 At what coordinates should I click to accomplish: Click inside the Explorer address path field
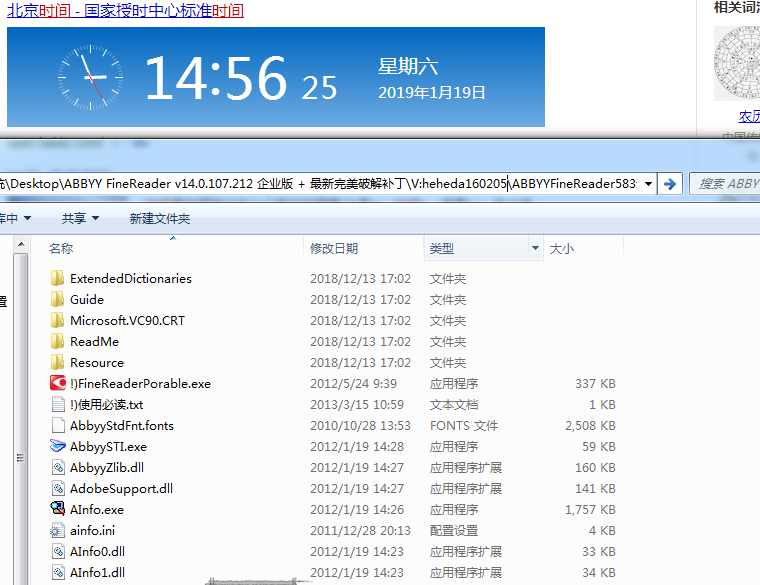coord(320,184)
